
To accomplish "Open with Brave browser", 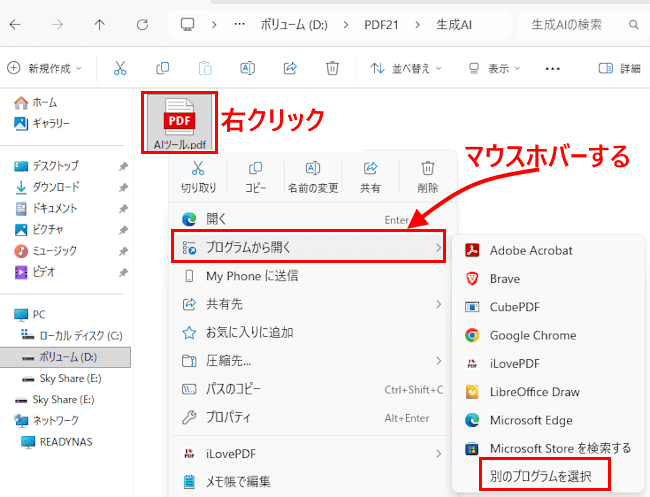I will click(x=550, y=279).
